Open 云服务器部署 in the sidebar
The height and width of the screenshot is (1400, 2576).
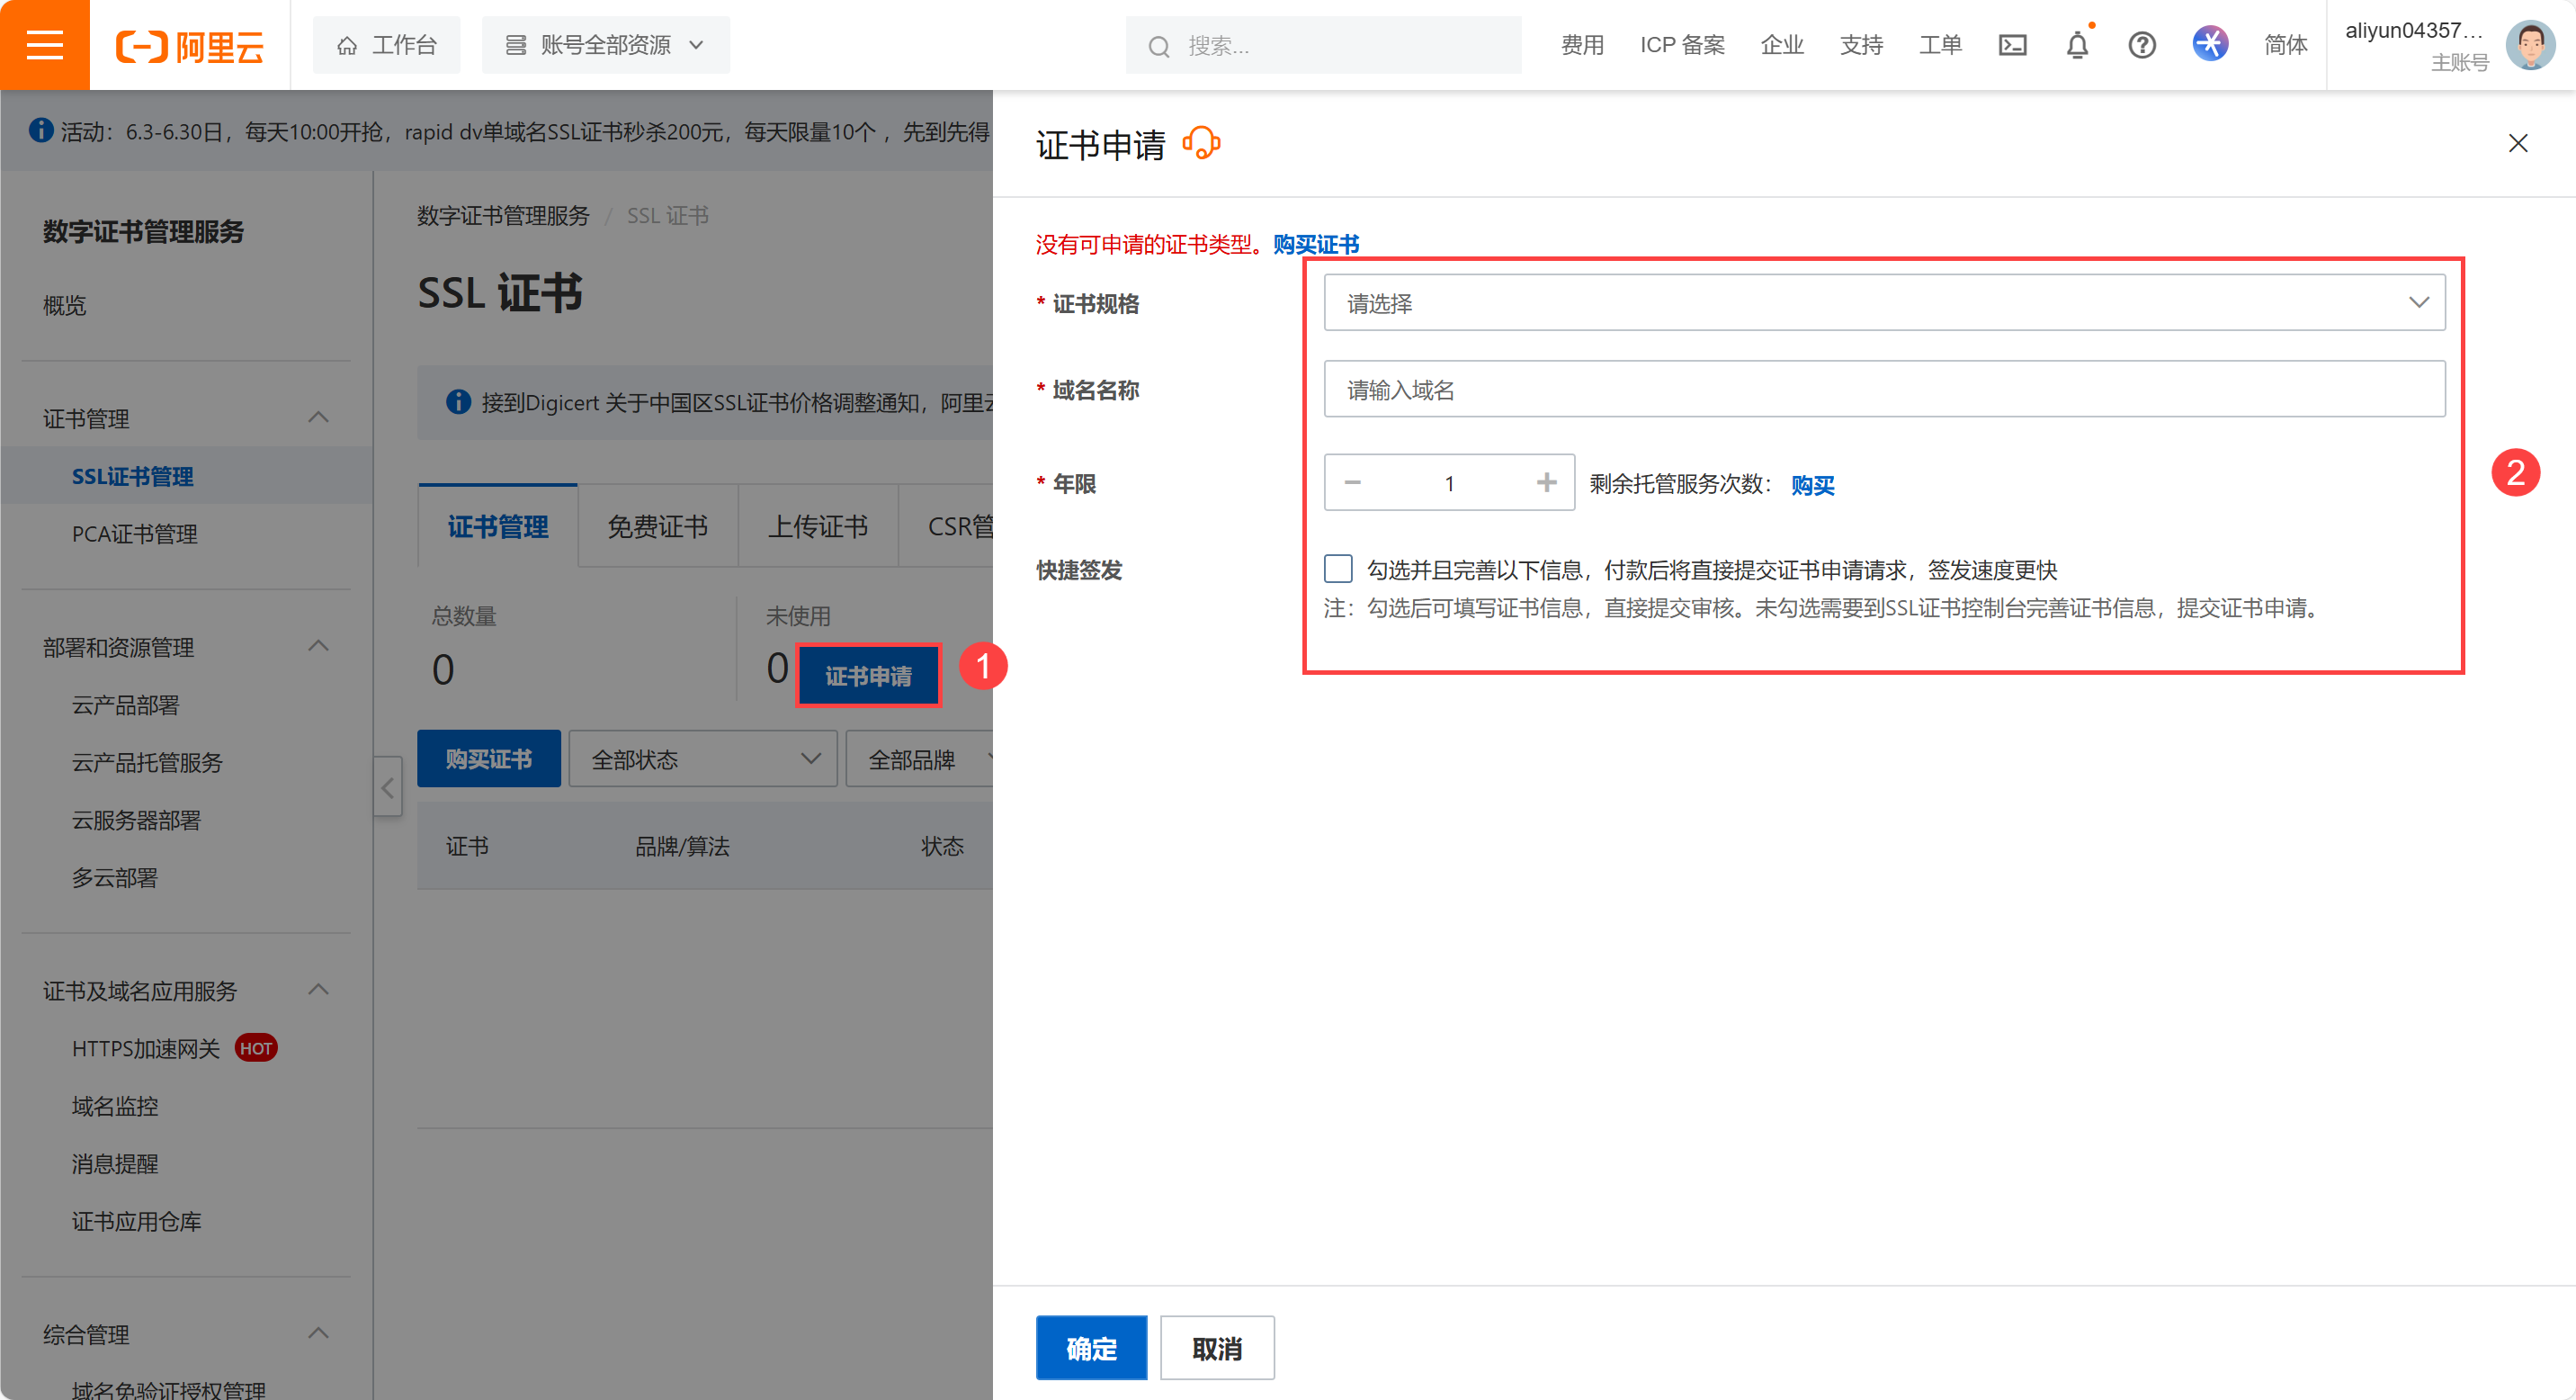click(136, 820)
